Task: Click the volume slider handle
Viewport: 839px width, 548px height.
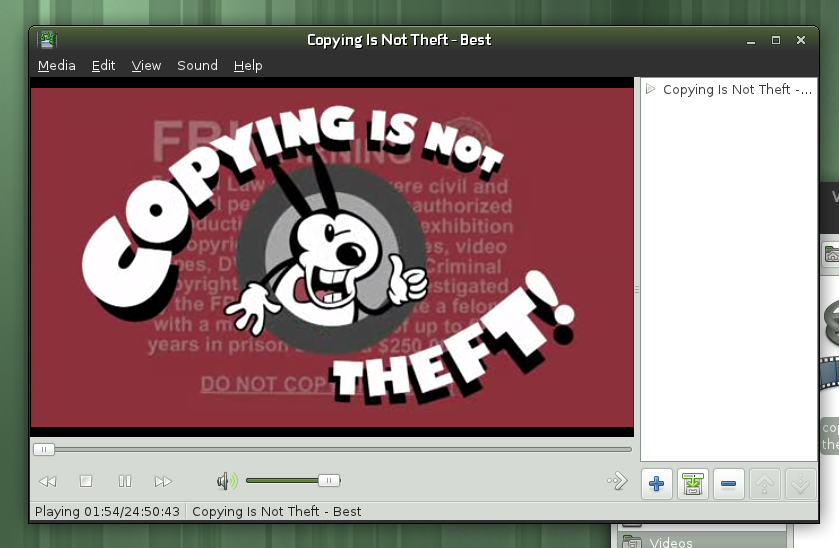Action: (x=329, y=481)
